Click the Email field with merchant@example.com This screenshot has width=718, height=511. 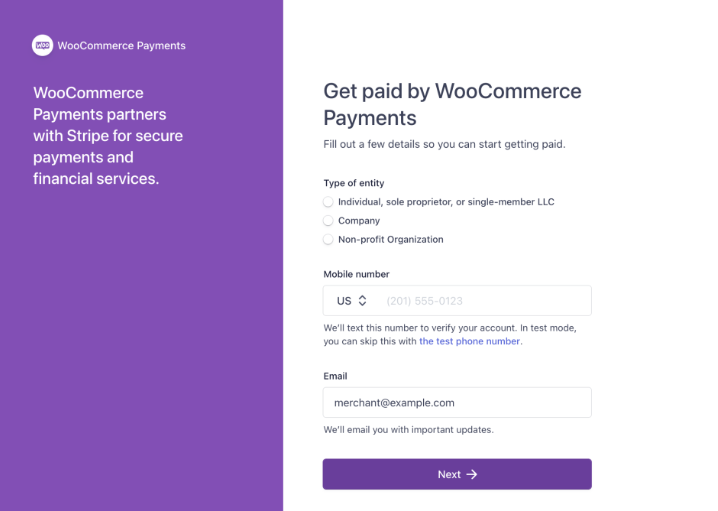point(457,402)
